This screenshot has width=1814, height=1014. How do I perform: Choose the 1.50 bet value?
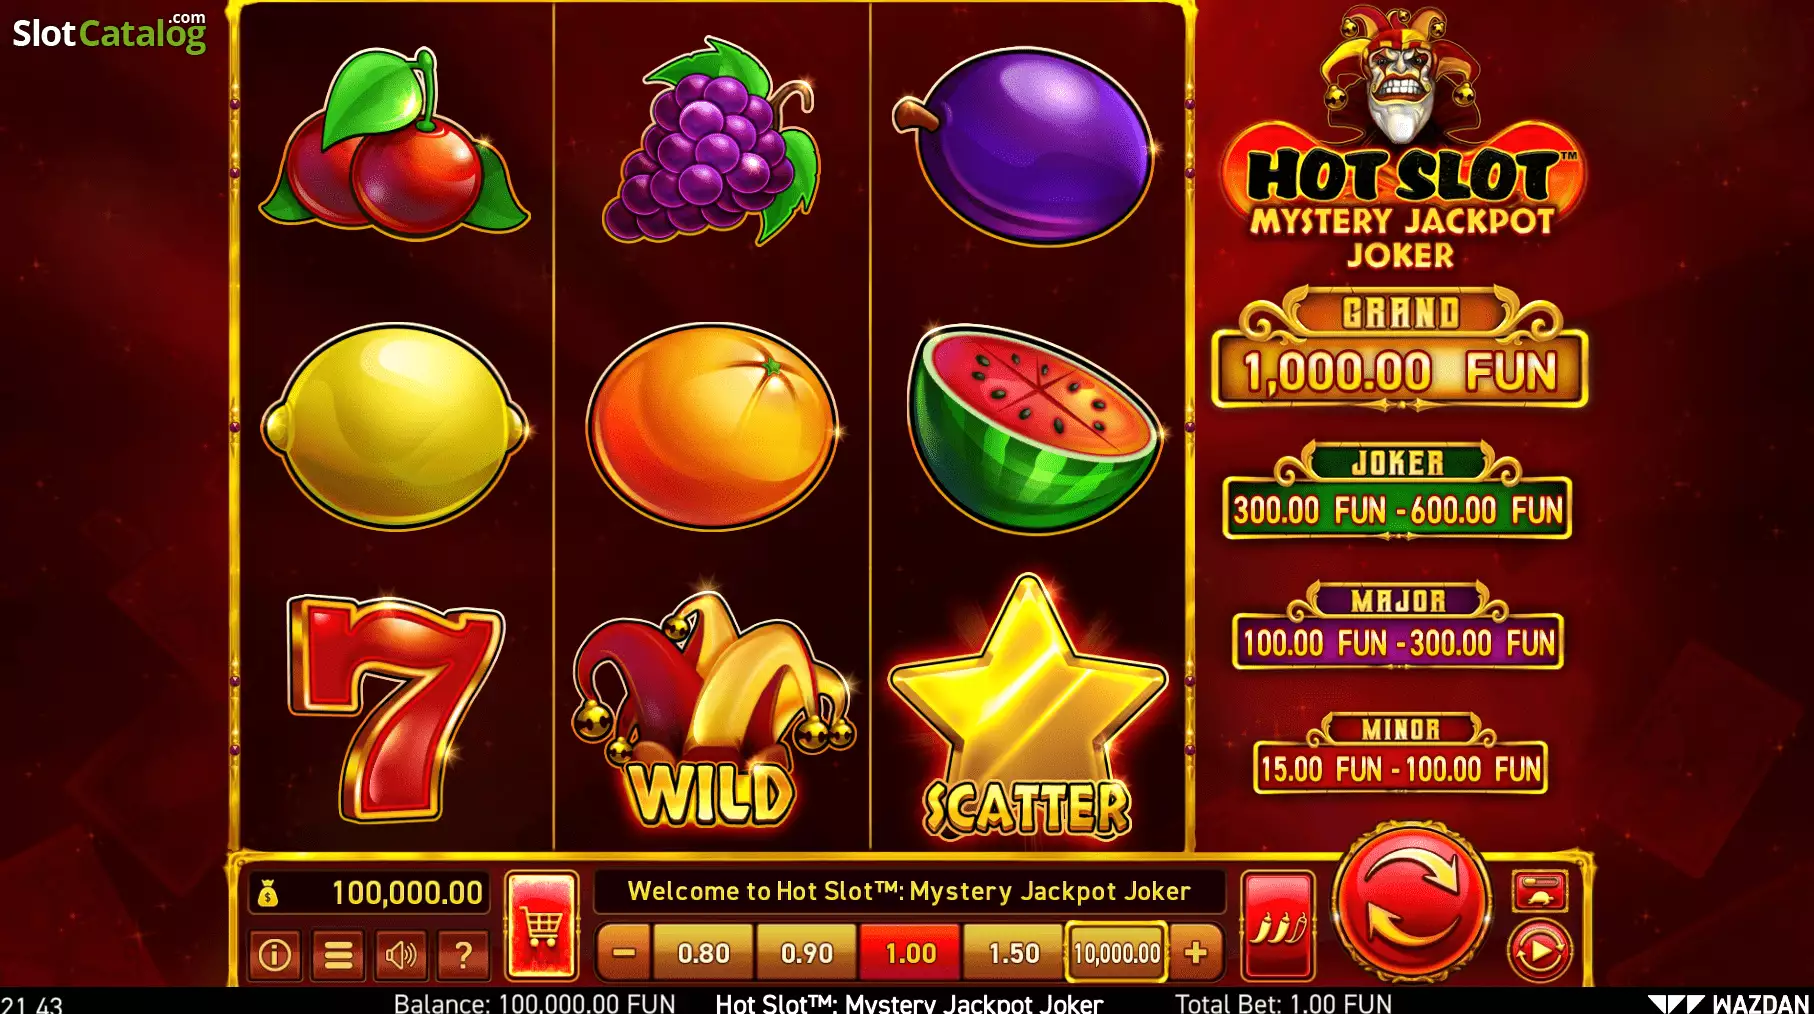(1014, 953)
